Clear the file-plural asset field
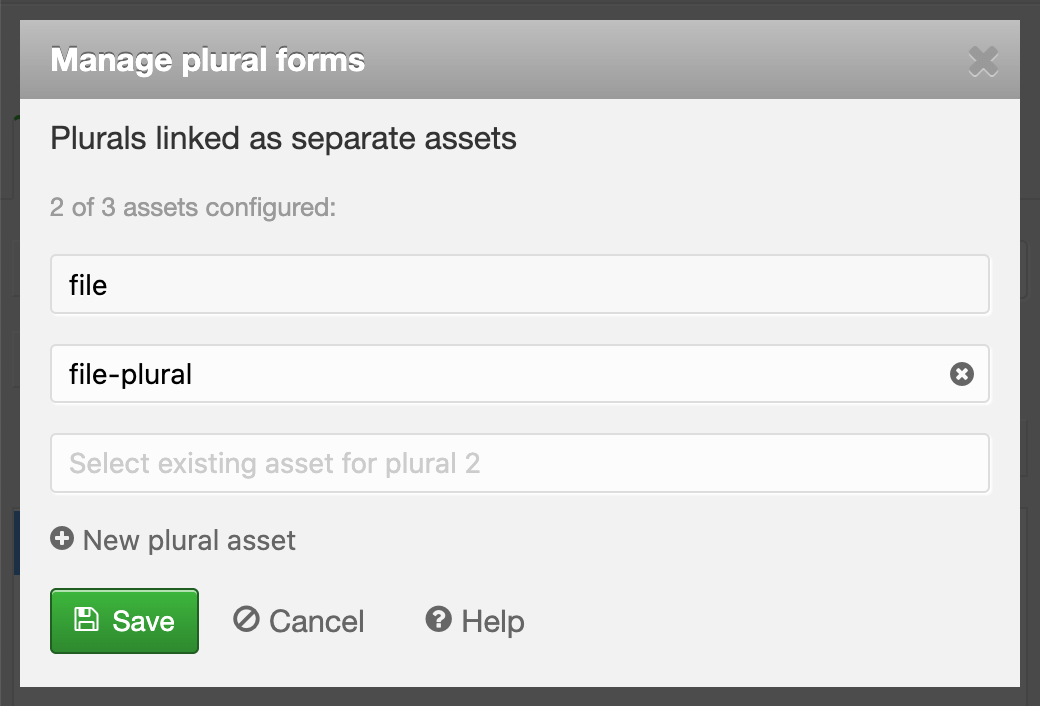Screen dimensions: 1040x706 pos(961,374)
